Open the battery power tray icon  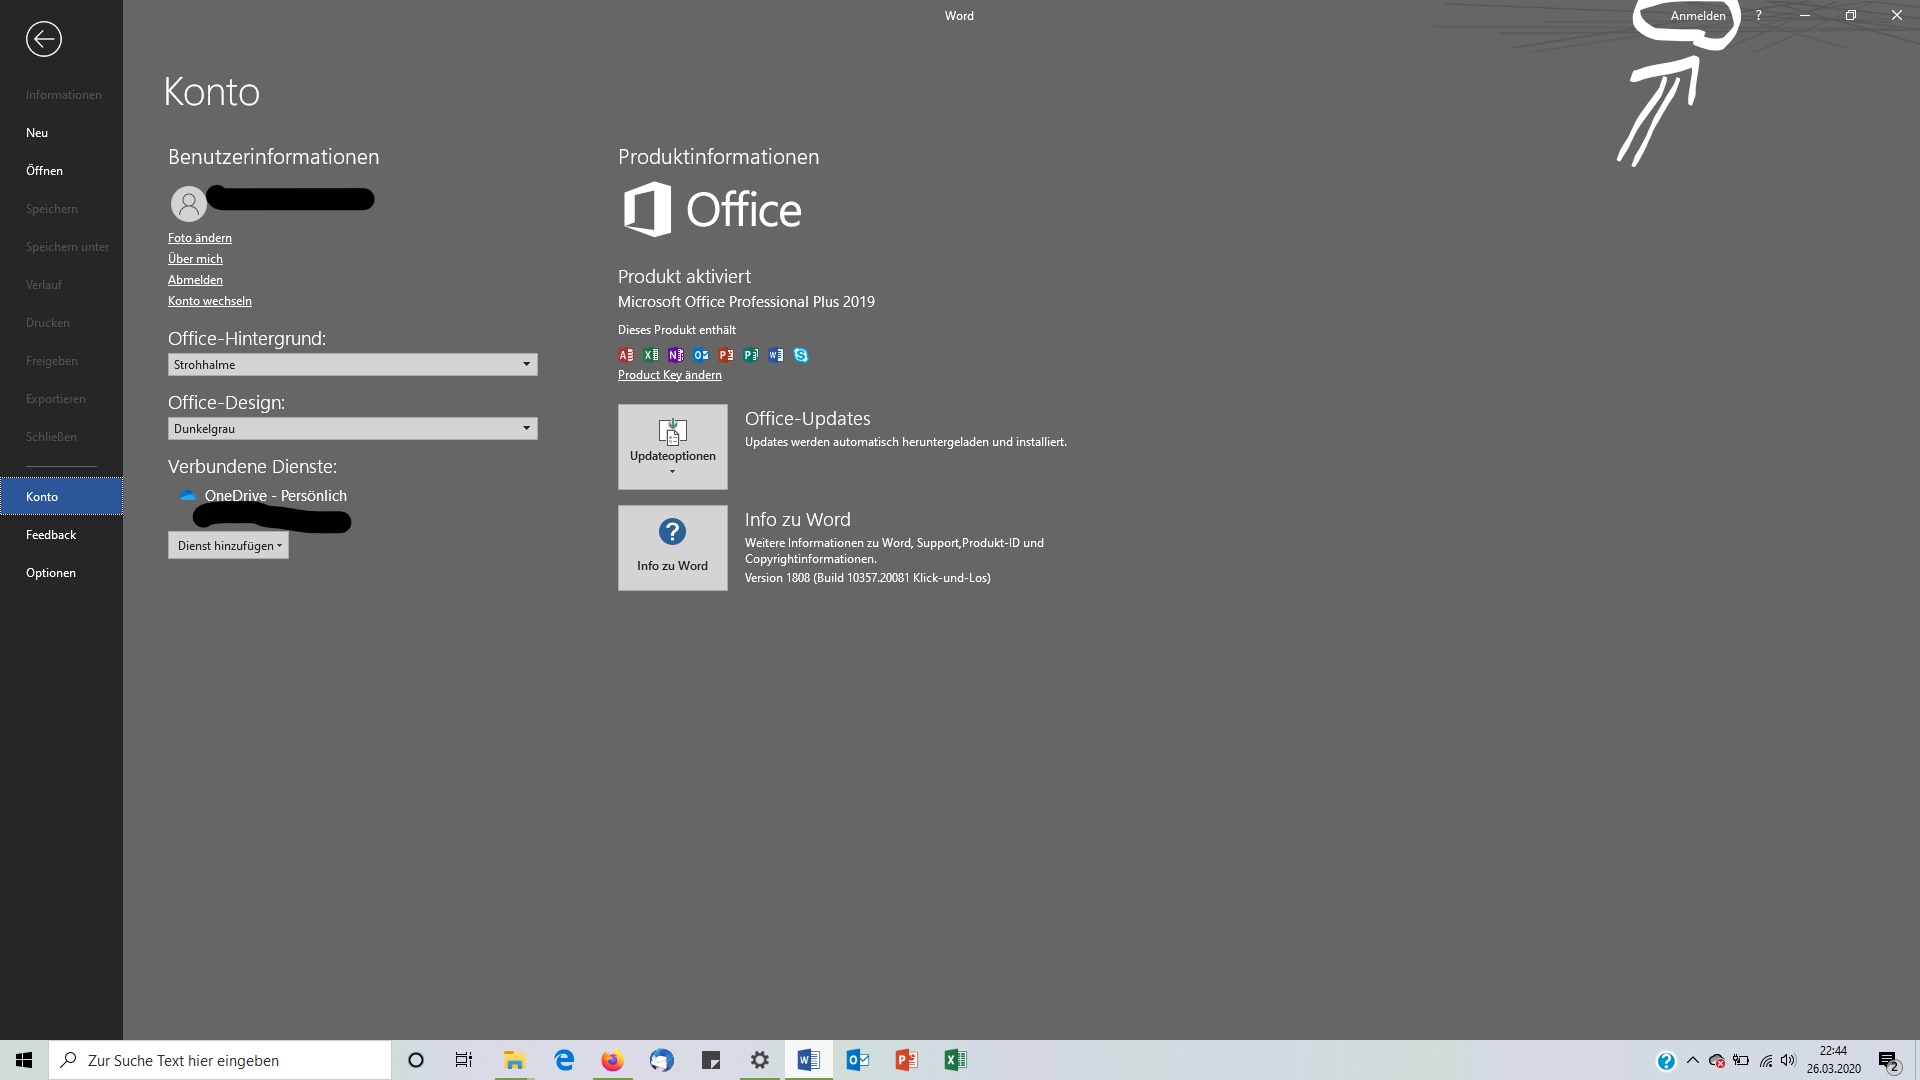click(x=1741, y=1060)
